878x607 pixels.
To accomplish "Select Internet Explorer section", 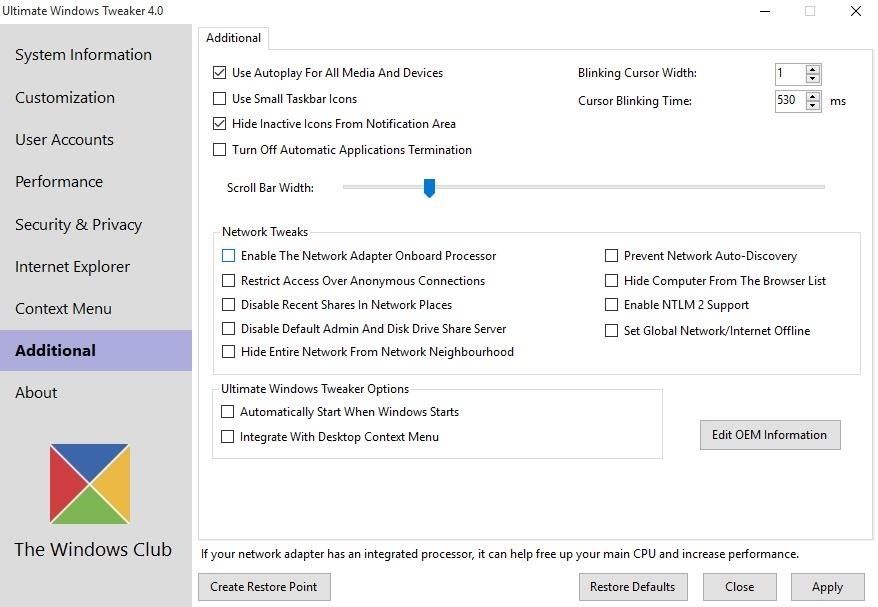I will [72, 267].
